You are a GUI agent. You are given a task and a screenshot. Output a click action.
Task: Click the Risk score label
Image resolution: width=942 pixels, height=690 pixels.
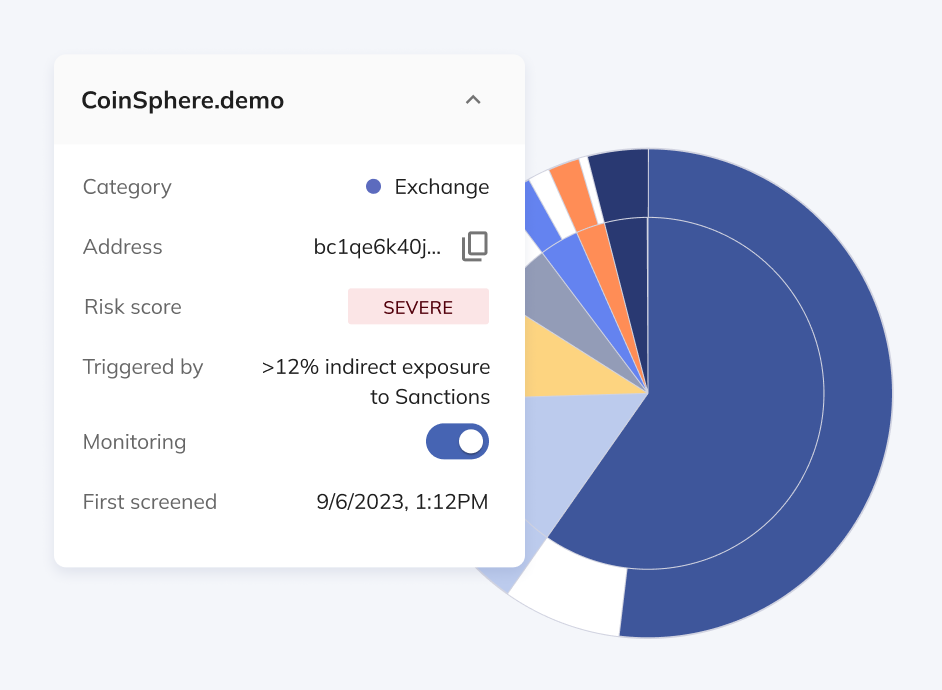[x=132, y=307]
